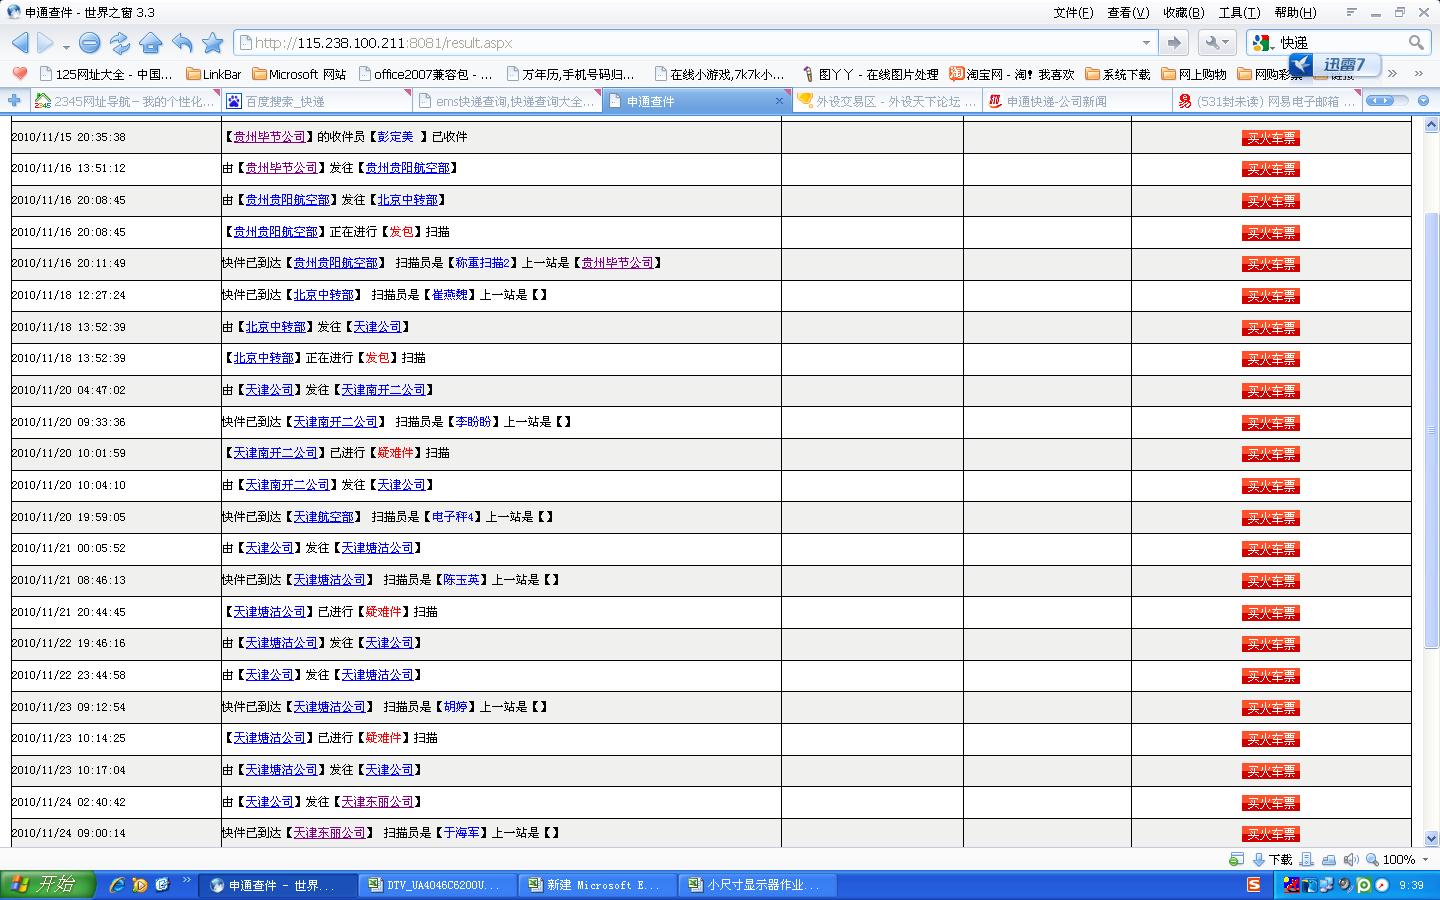Expand the address bar dropdown arrow
Screen dimensions: 1440x900
1146,43
